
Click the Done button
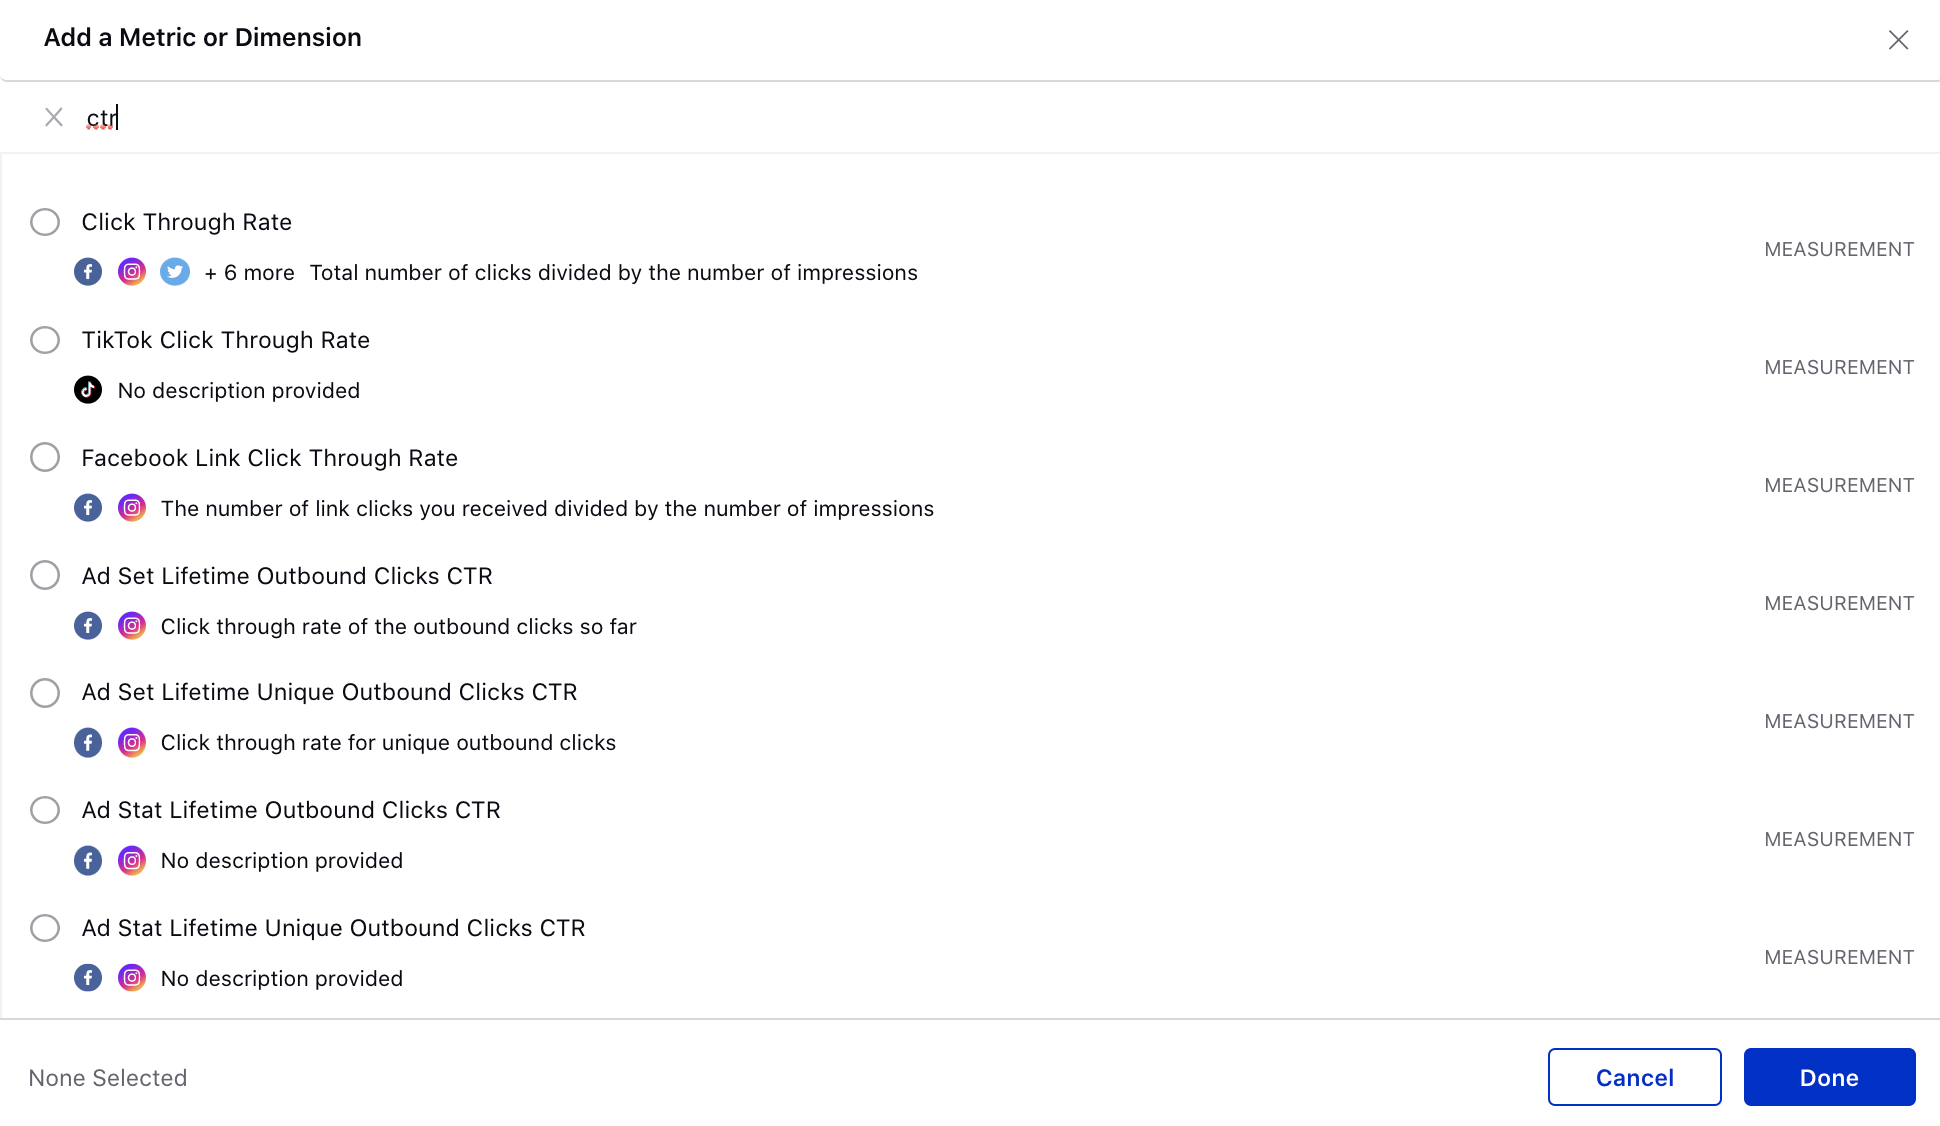coord(1829,1078)
